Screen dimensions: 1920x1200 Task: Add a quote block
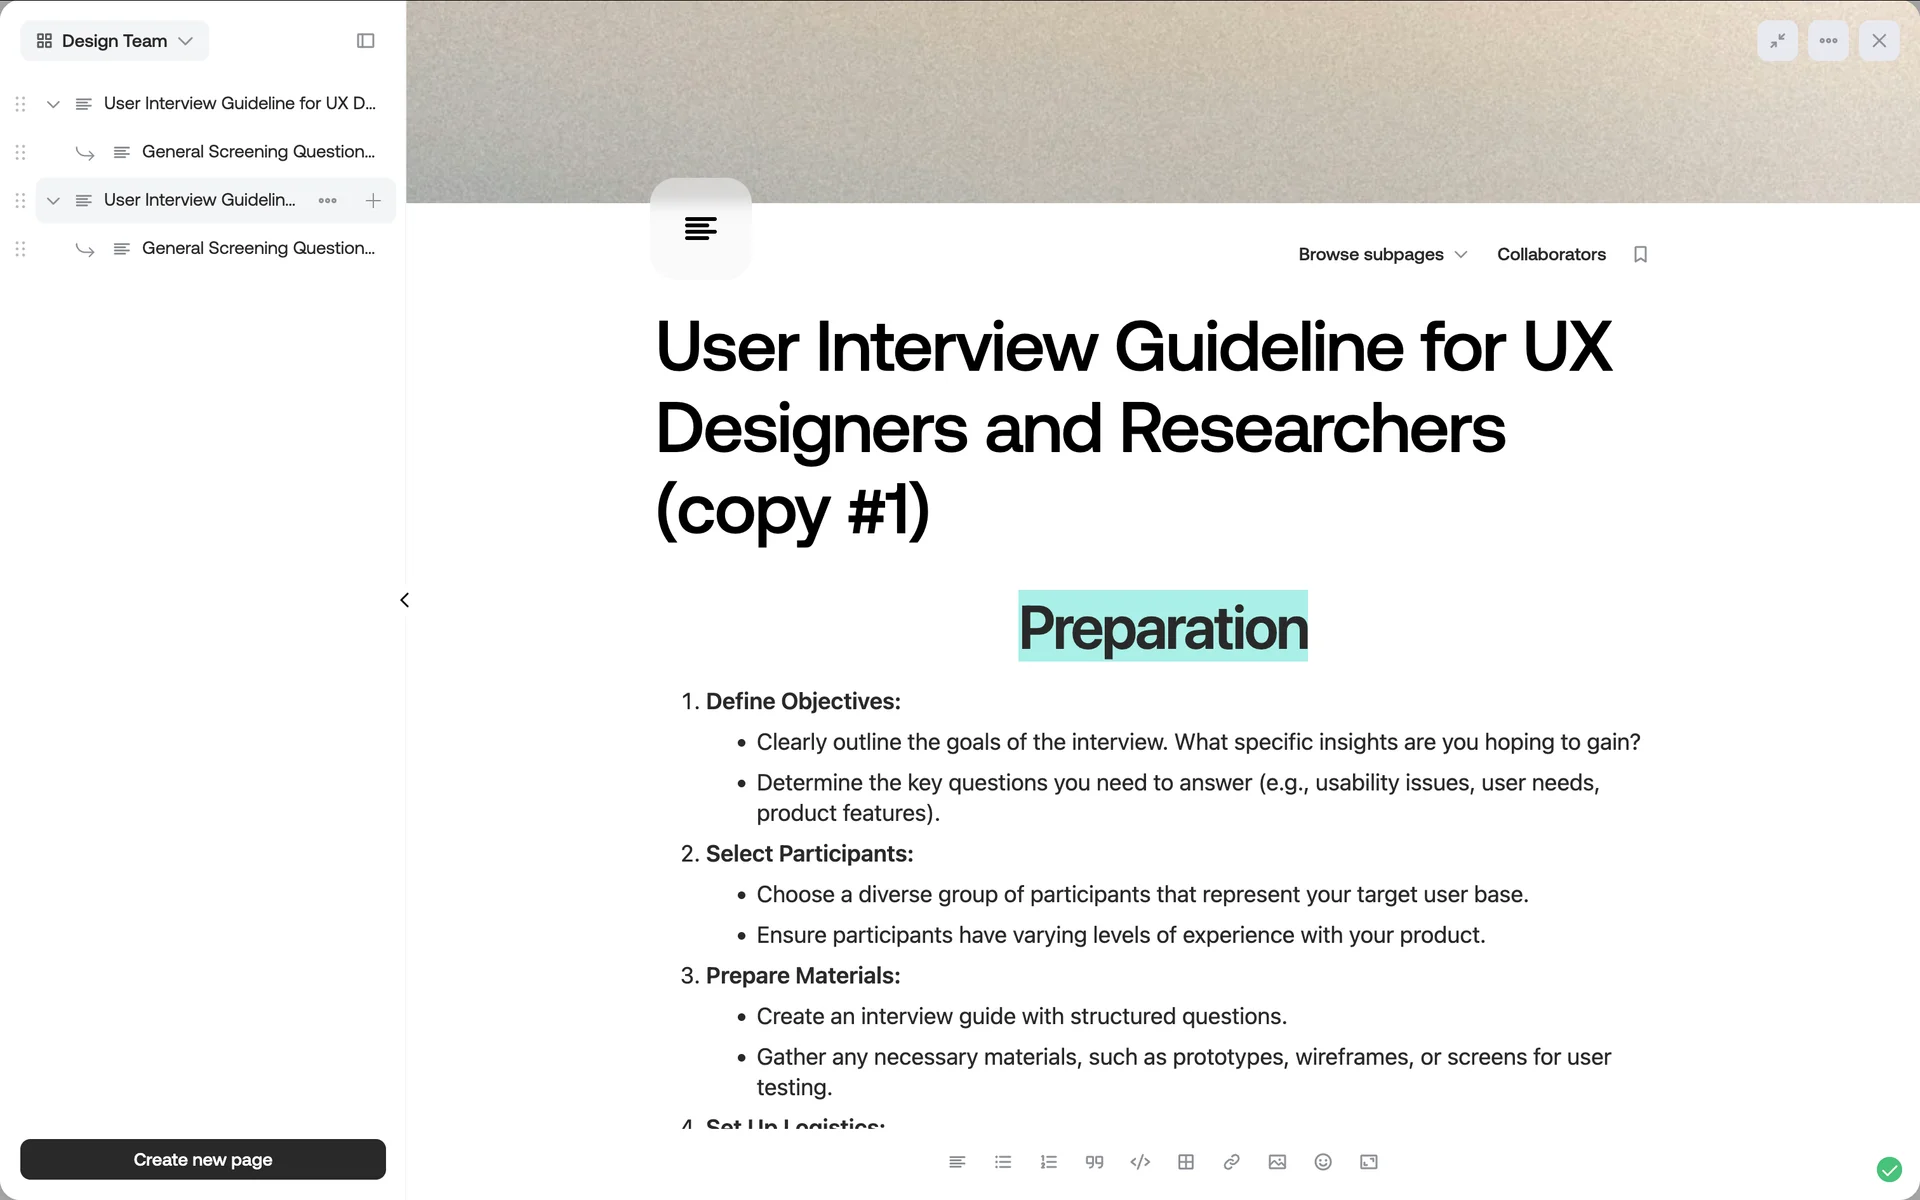point(1094,1162)
